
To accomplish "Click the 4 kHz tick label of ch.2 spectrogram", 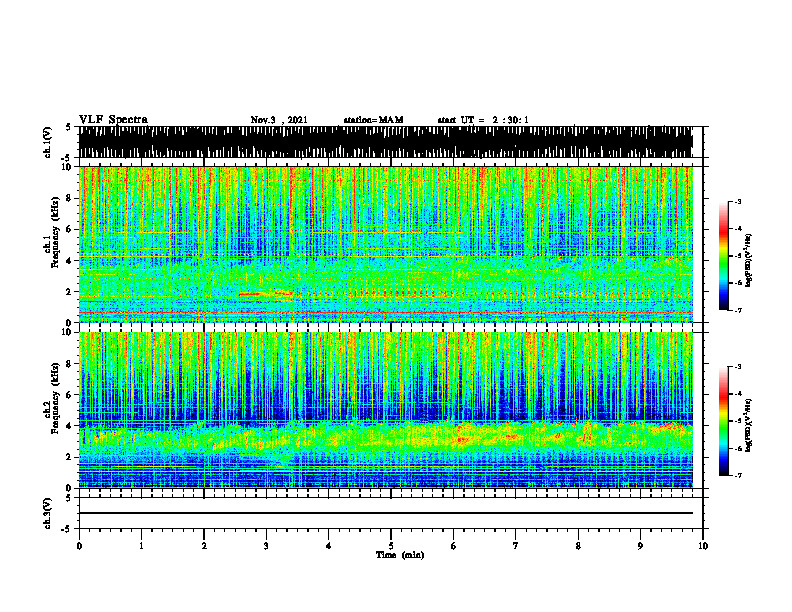I will [70, 427].
